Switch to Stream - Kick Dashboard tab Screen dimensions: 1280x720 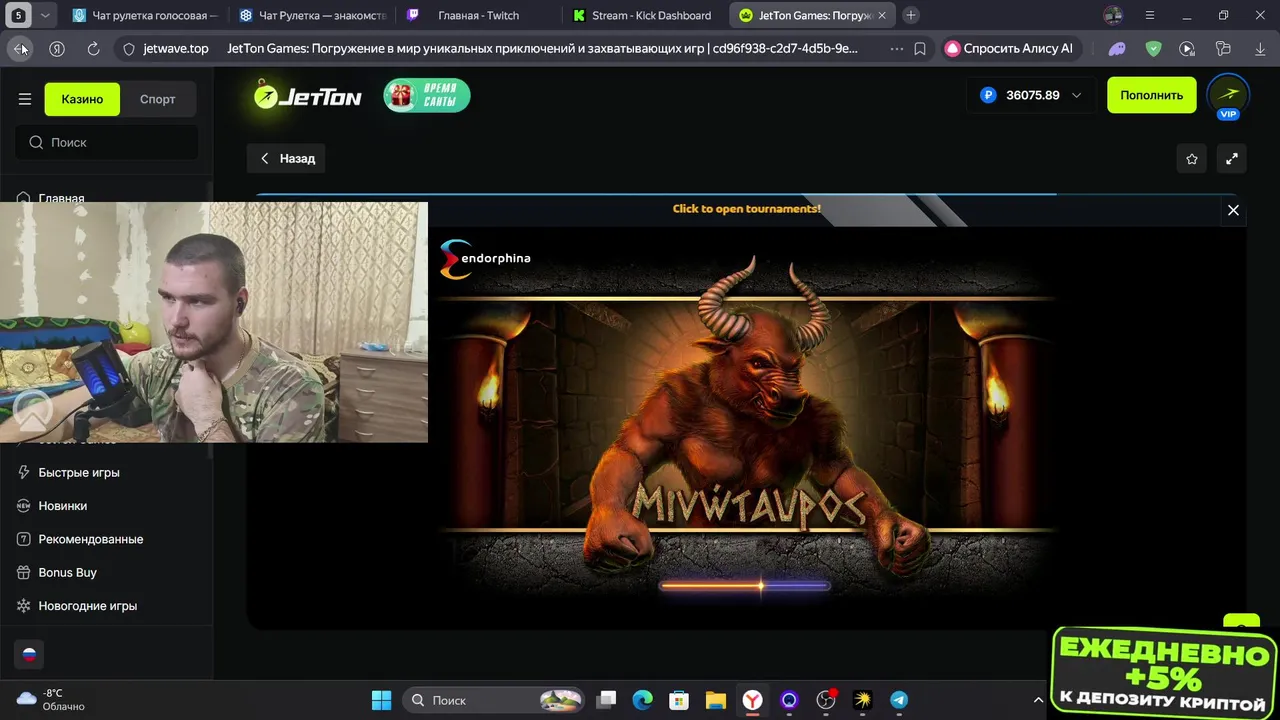tap(645, 15)
